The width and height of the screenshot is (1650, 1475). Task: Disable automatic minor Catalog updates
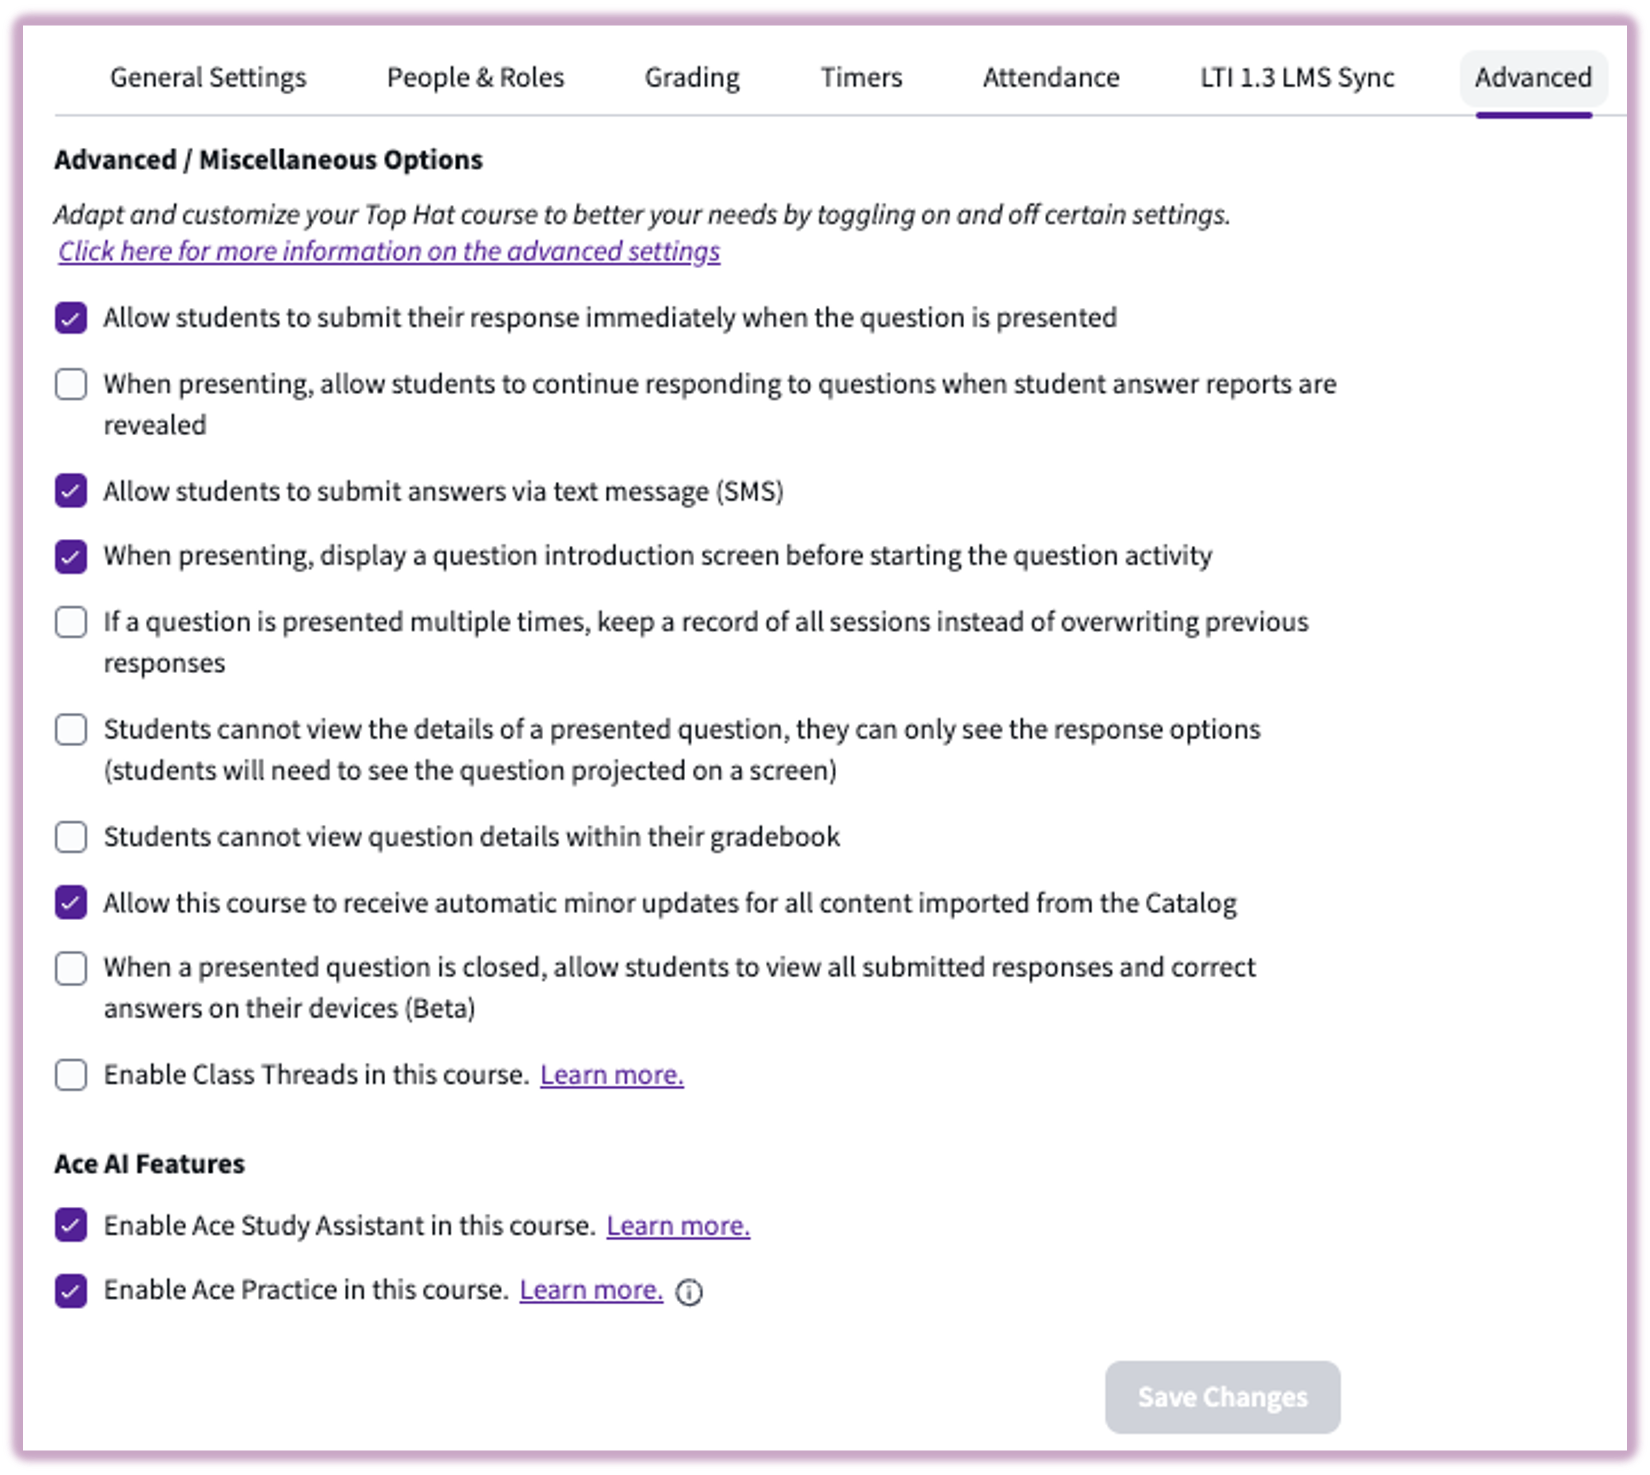pos(70,902)
